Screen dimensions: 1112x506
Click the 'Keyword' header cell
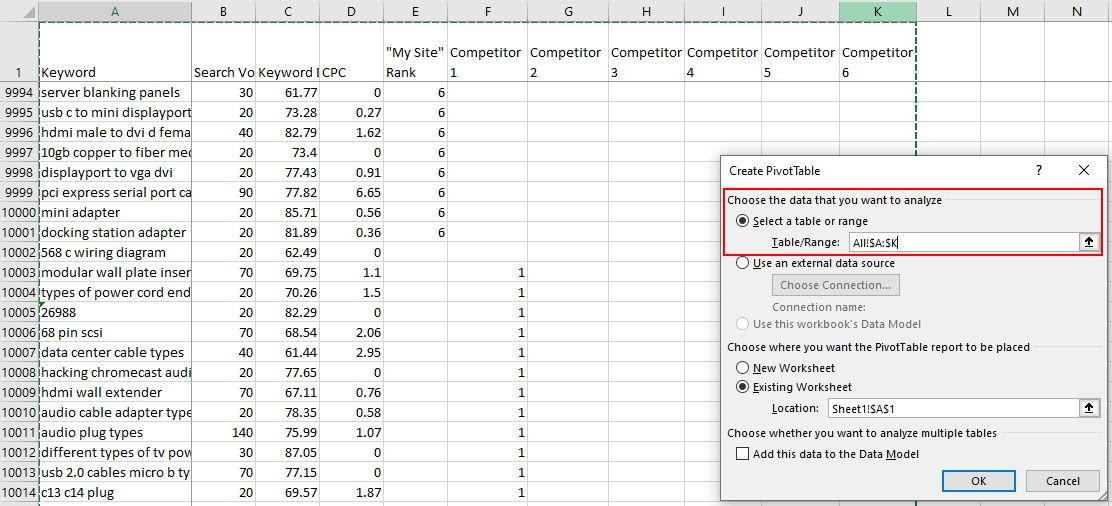[115, 72]
